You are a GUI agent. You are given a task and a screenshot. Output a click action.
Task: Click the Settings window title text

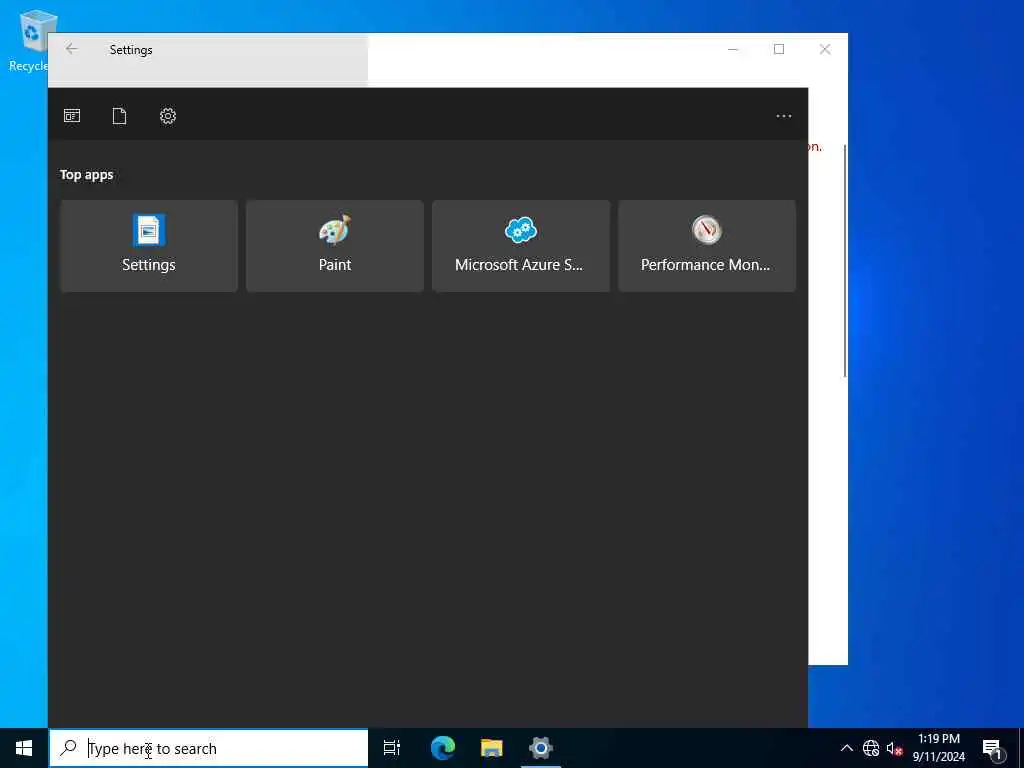[131, 50]
